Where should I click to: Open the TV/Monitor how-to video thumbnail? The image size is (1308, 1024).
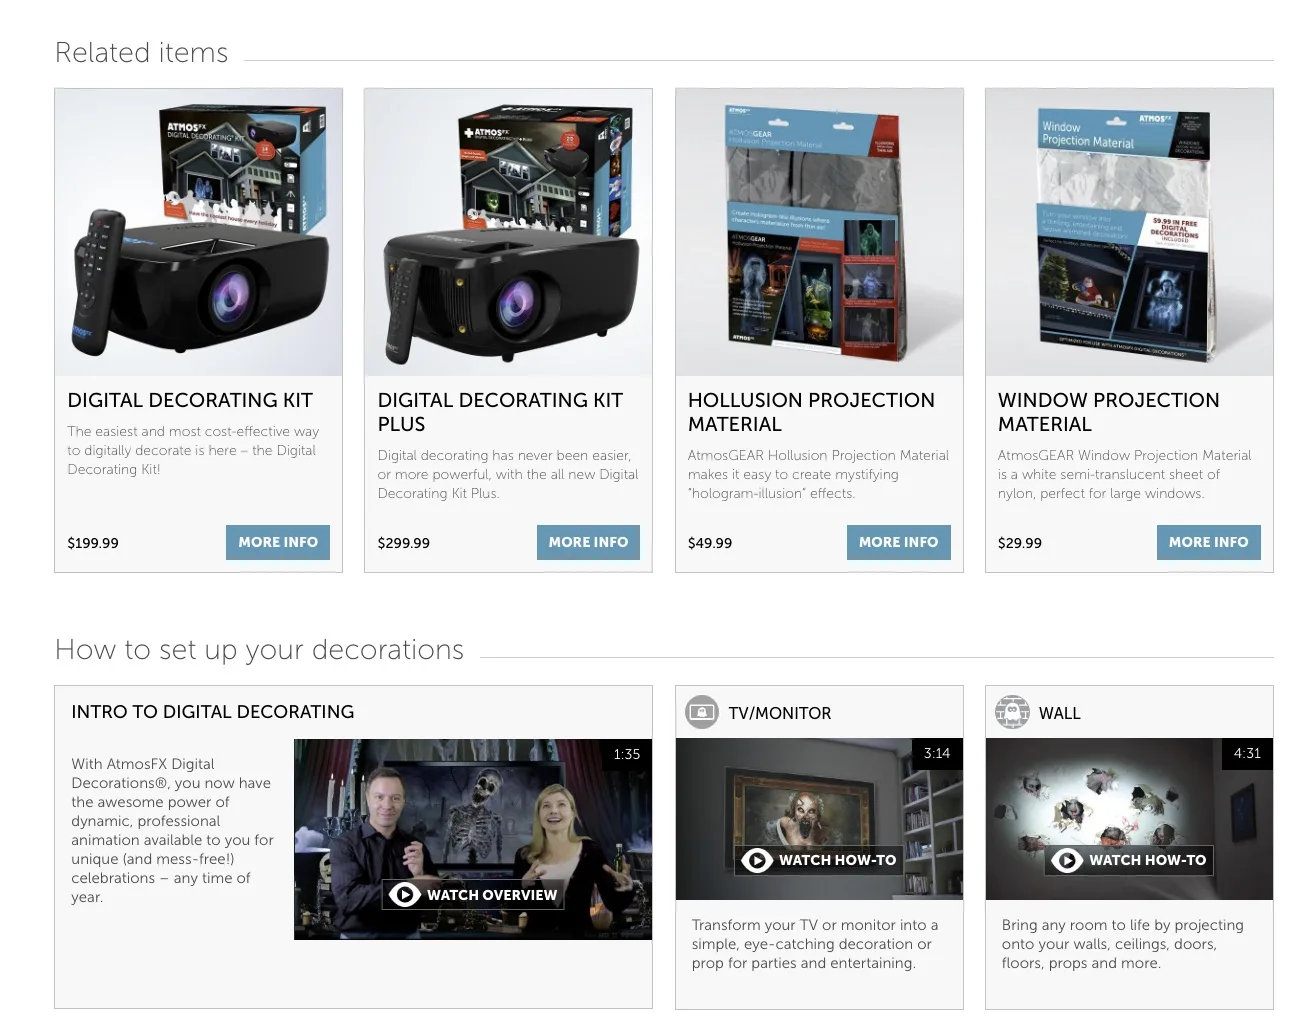click(x=819, y=819)
